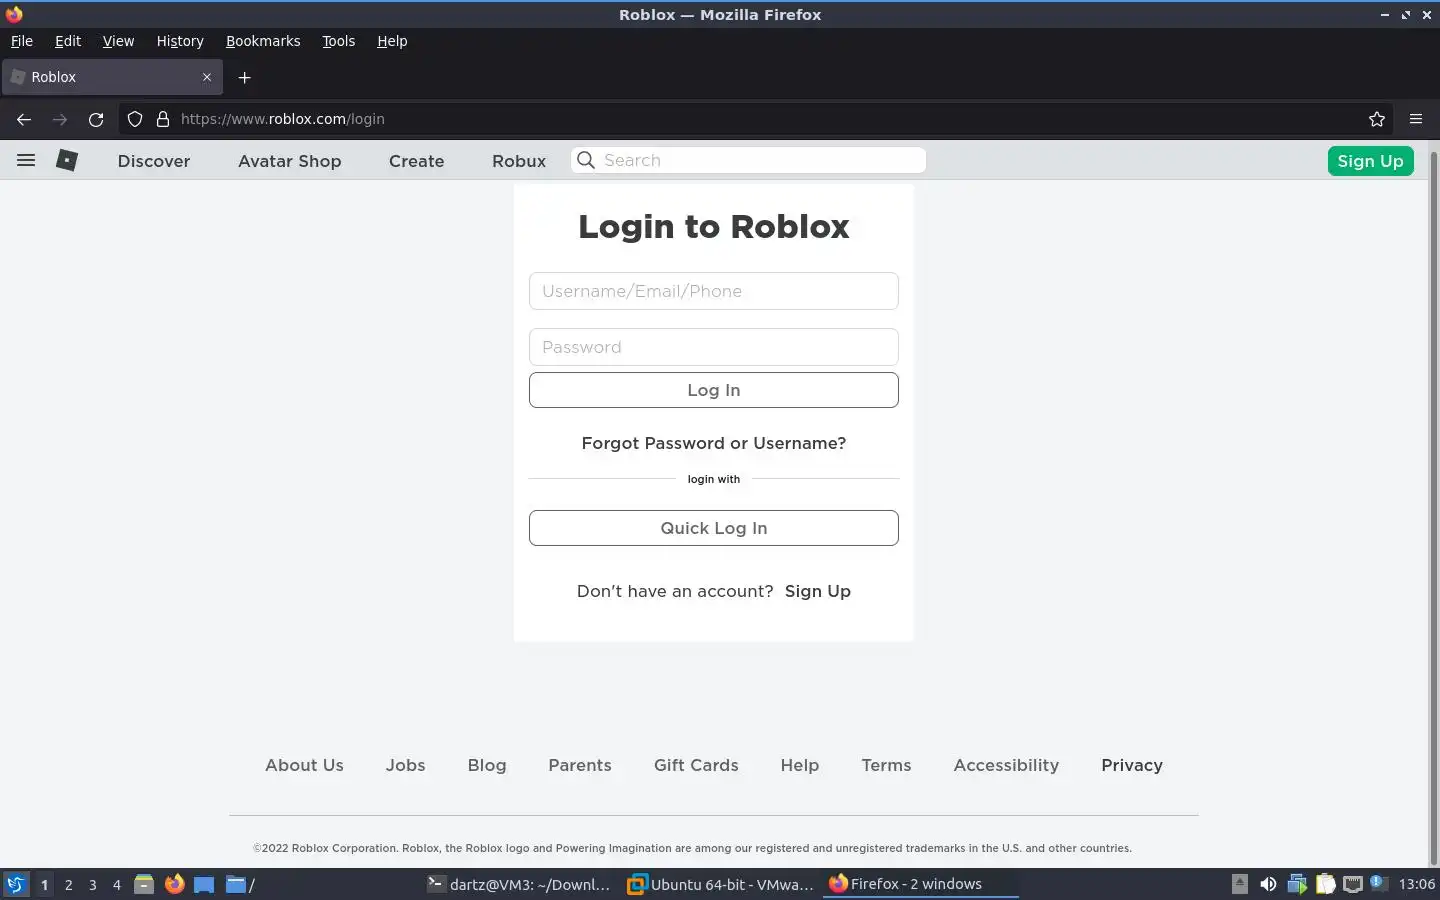Click the padlock site security icon

[163, 119]
